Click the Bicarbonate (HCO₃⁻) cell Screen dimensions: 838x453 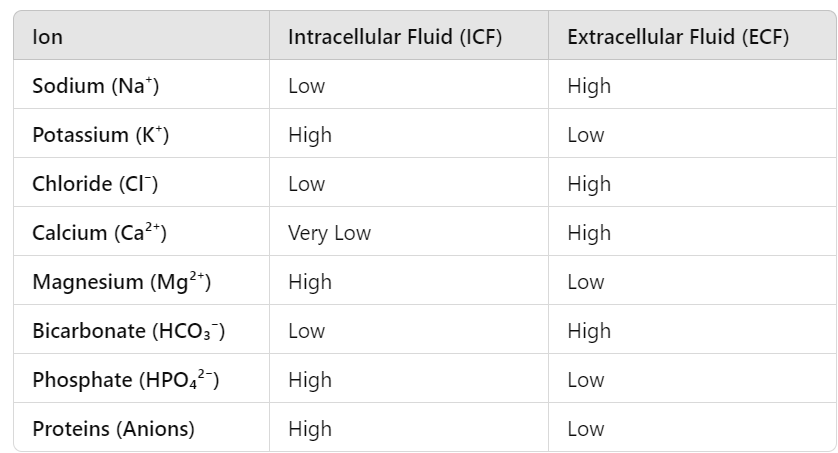128,331
